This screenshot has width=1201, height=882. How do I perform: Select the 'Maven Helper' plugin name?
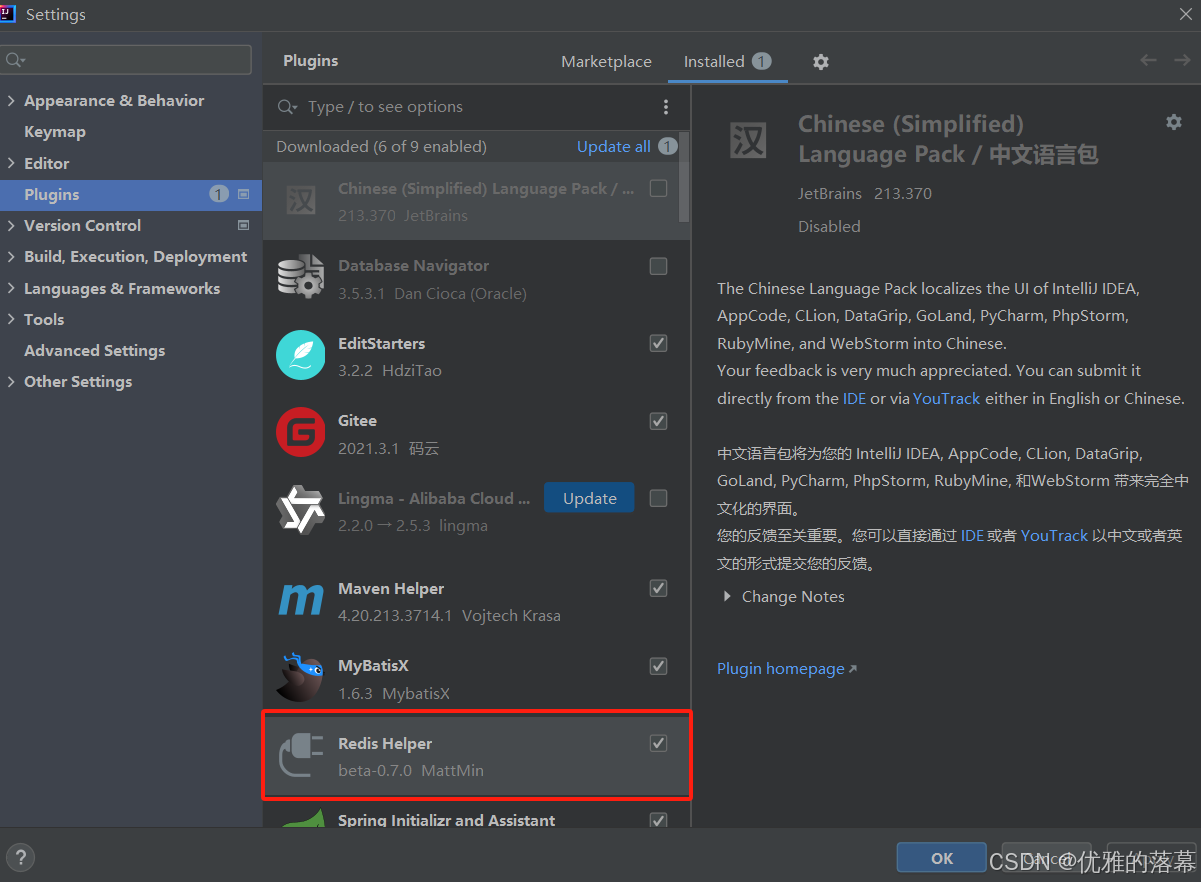391,589
